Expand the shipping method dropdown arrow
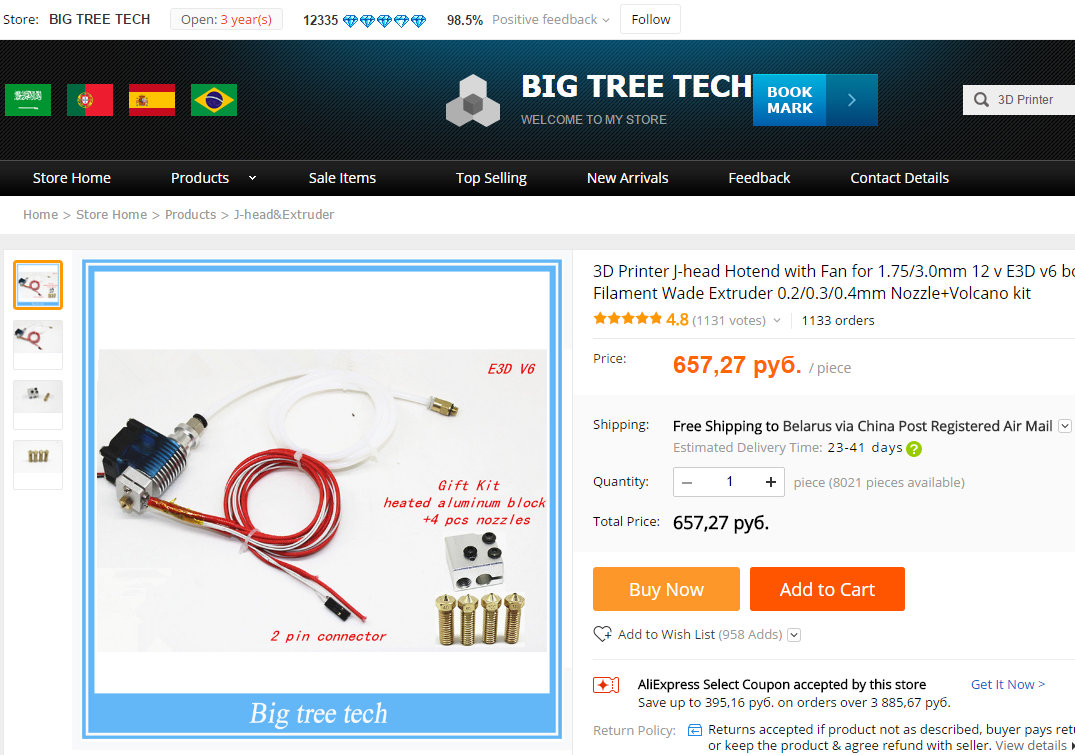This screenshot has height=755, width=1075. tap(1064, 426)
